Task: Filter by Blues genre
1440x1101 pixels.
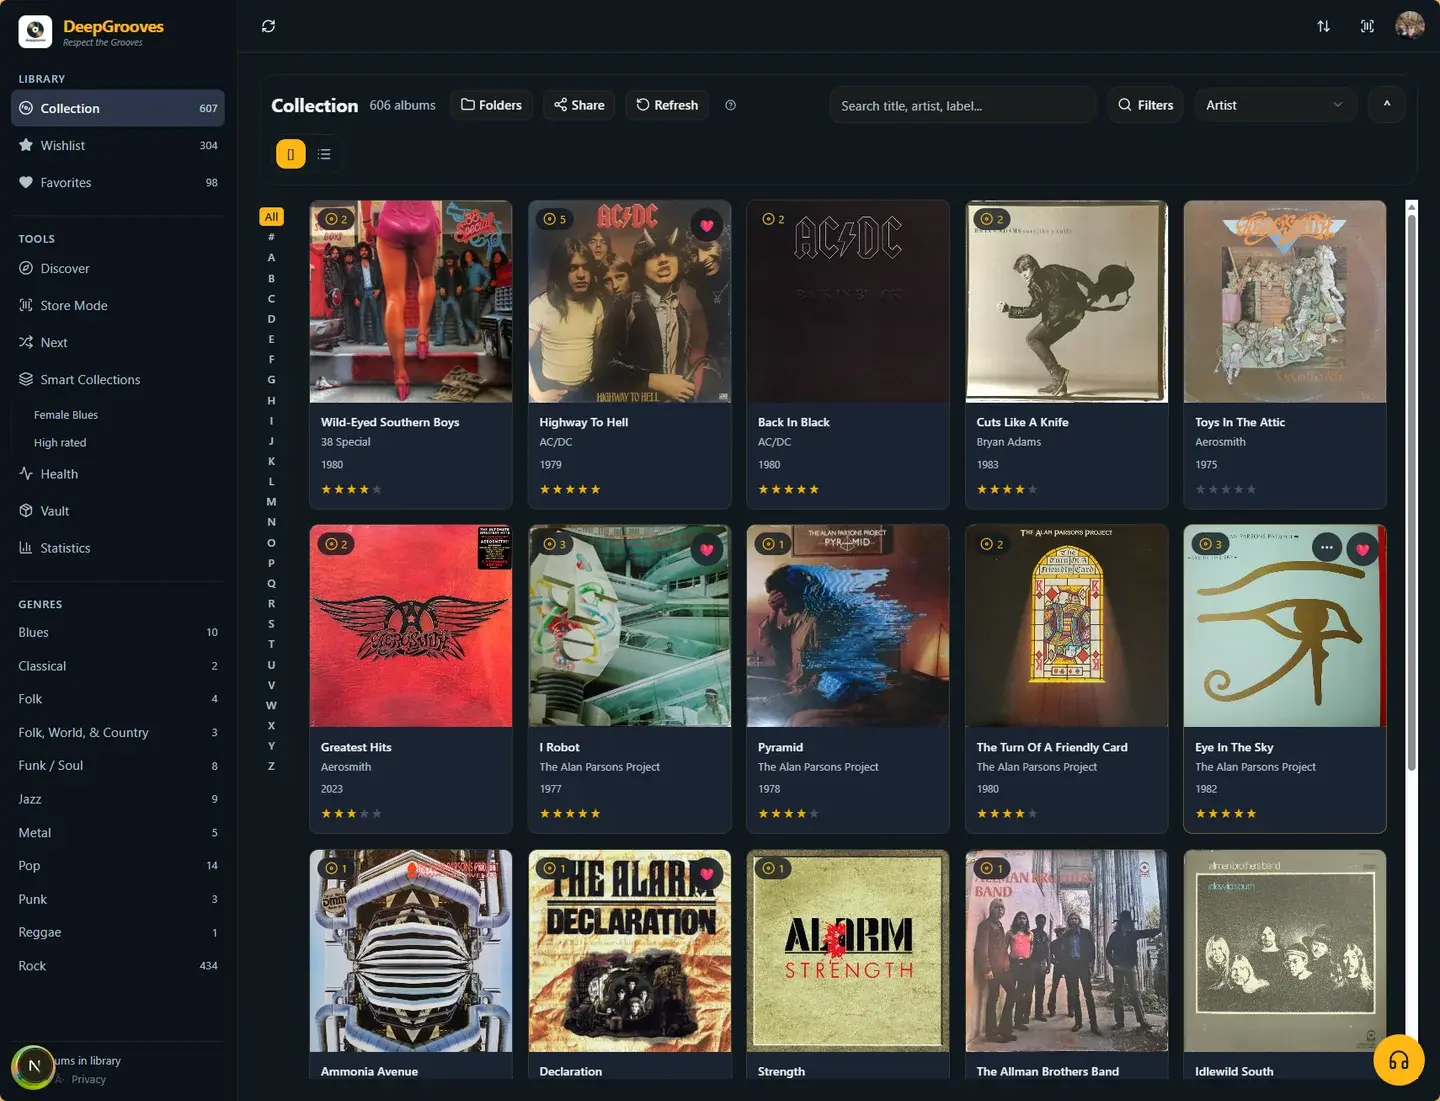Action: tap(118, 632)
